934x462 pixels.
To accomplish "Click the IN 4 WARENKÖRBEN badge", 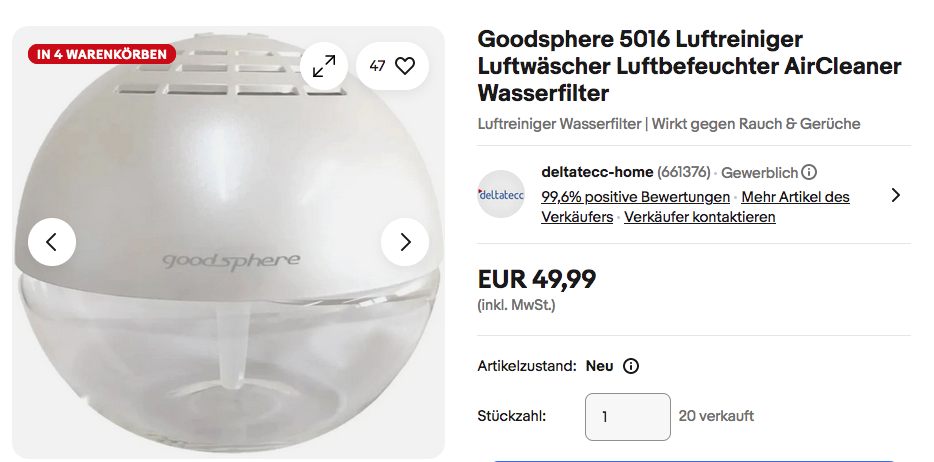I will pos(102,54).
